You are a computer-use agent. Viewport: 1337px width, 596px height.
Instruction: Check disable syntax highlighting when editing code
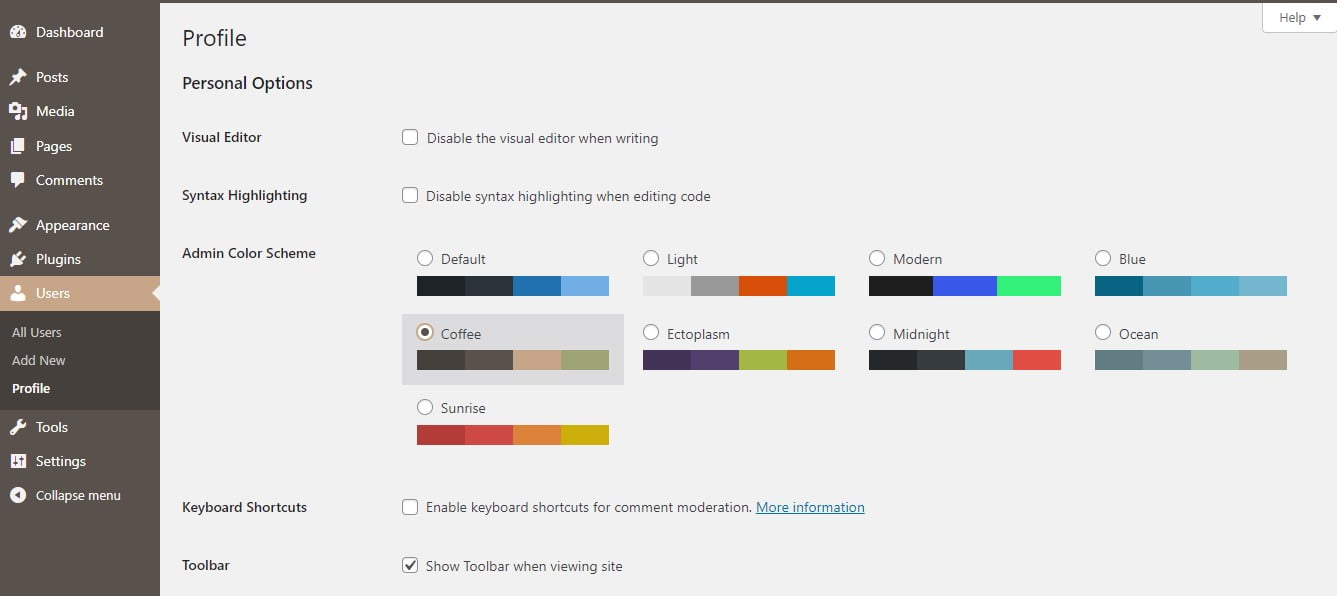pyautogui.click(x=410, y=195)
